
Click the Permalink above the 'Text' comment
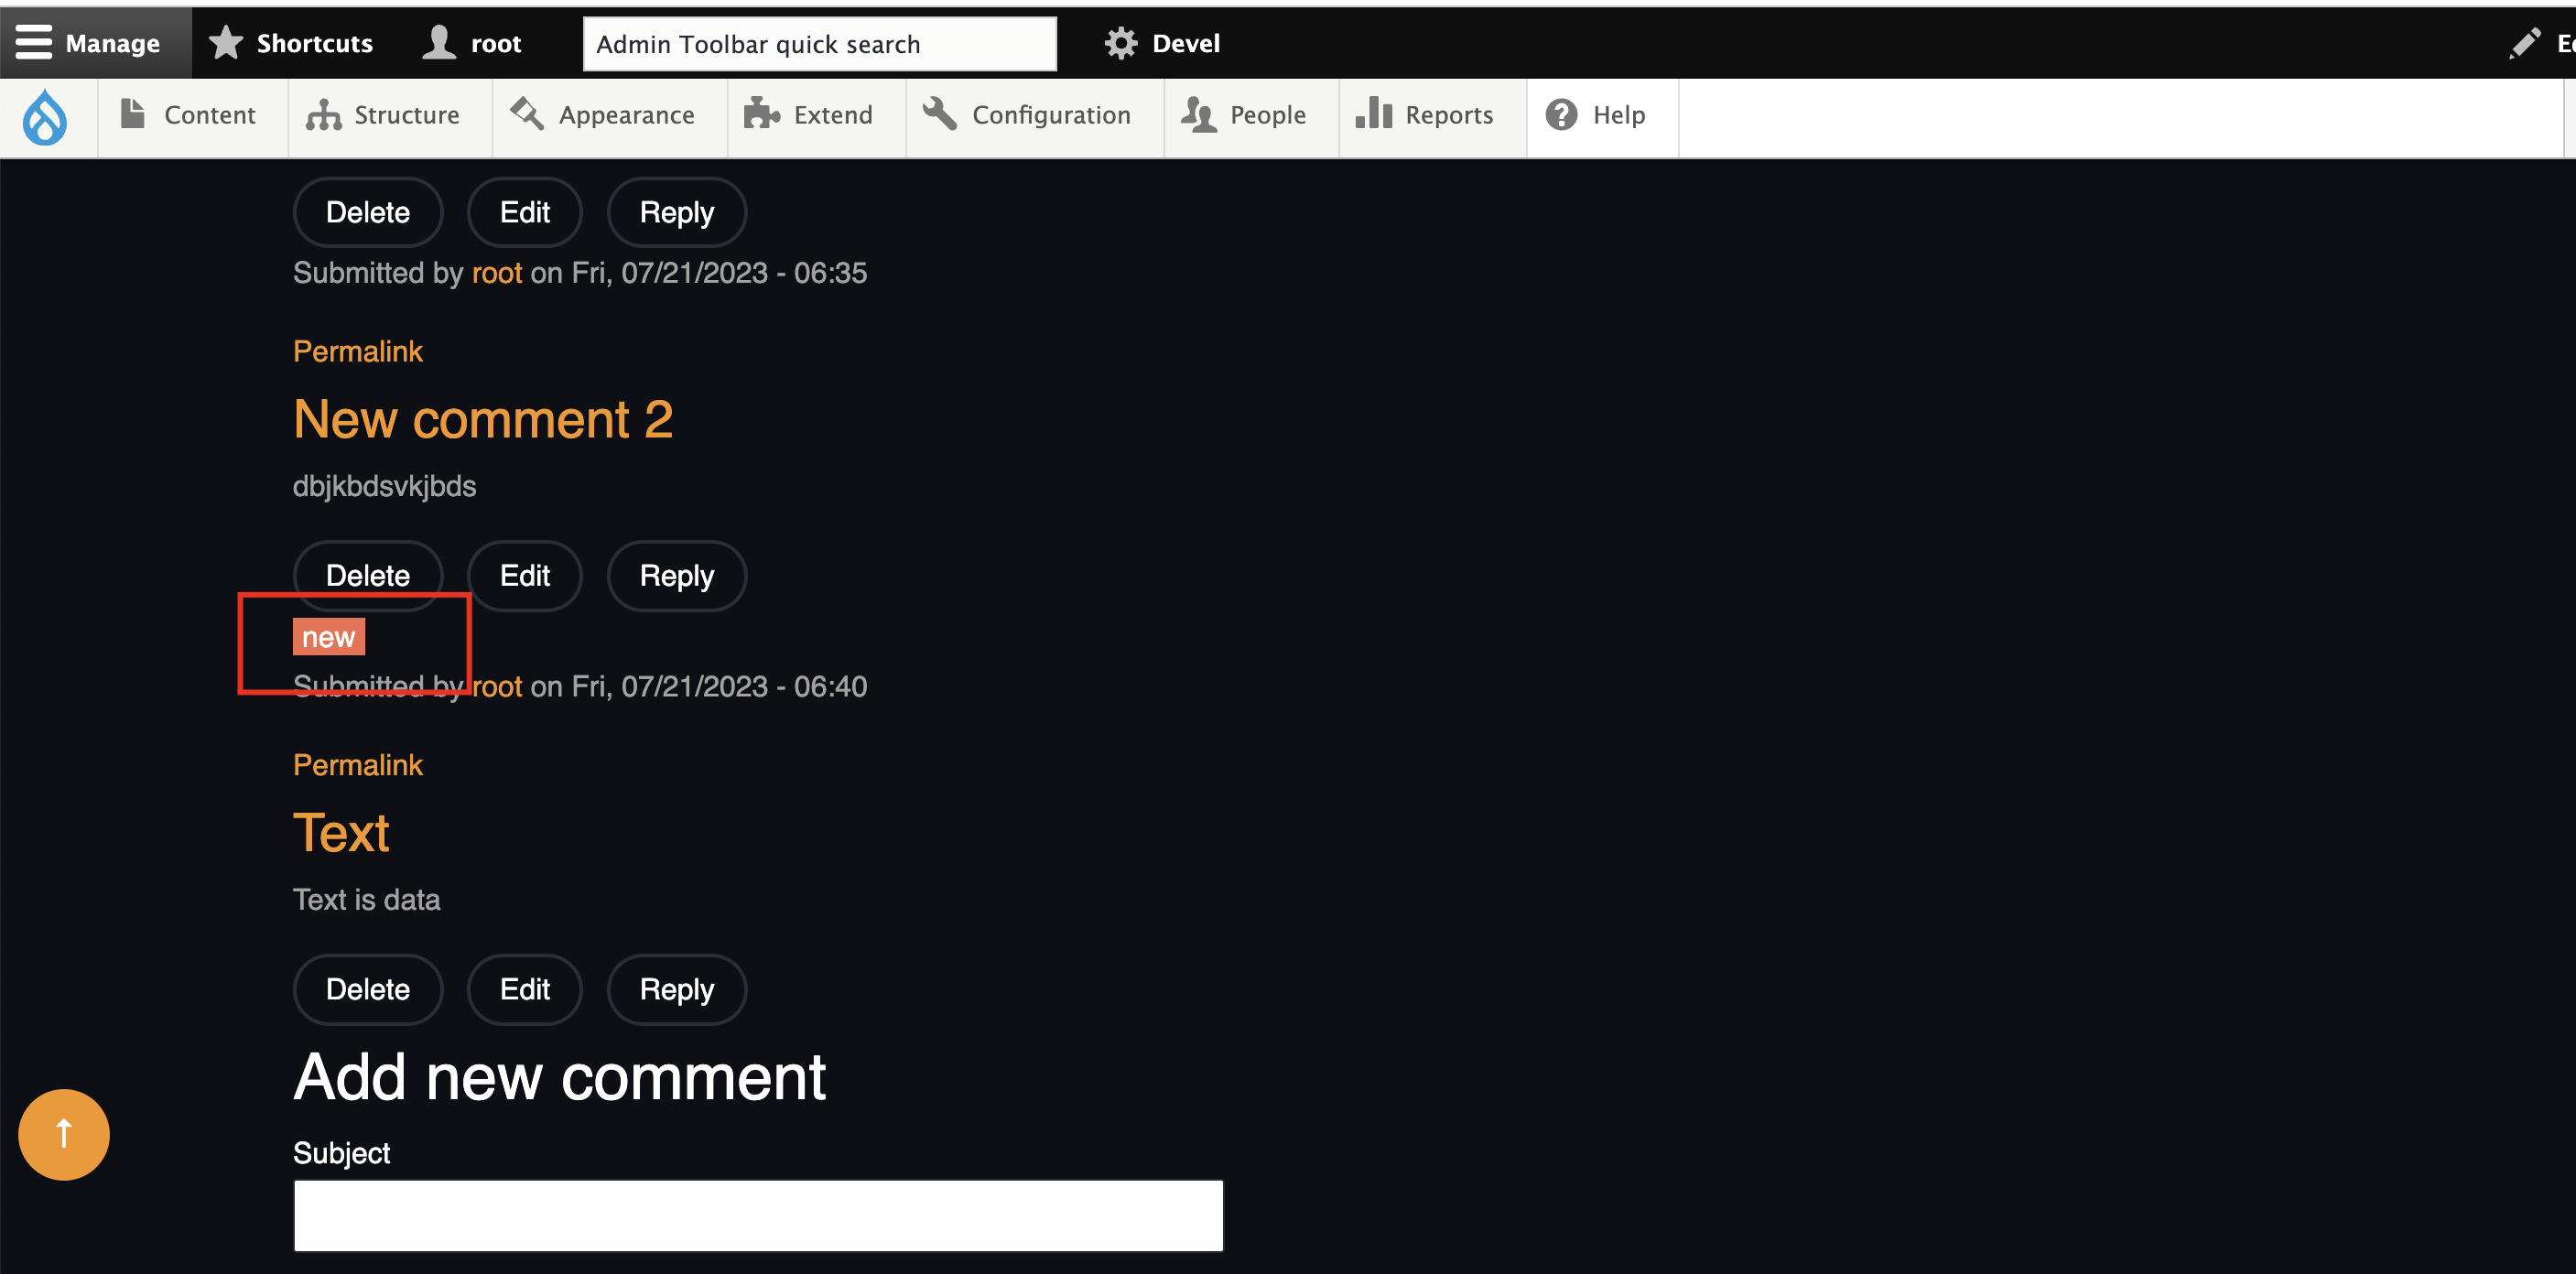click(x=357, y=765)
